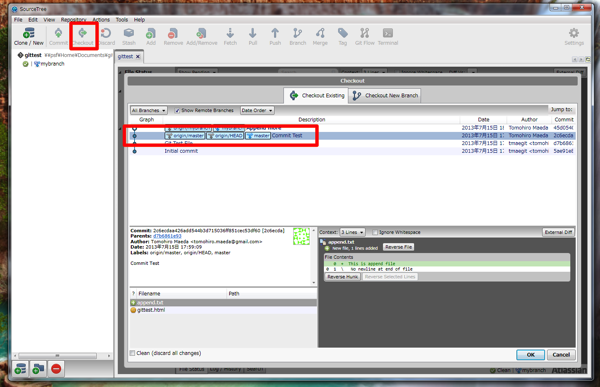Select mybranch in the sidebar tree
Screen dimensions: 600x387
52,64
